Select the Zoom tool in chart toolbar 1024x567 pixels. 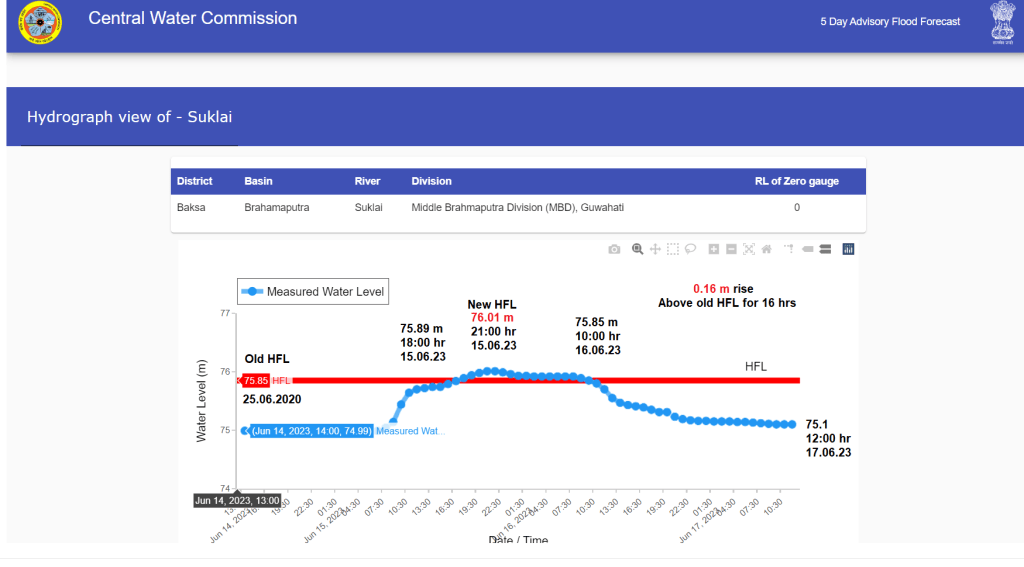(637, 249)
